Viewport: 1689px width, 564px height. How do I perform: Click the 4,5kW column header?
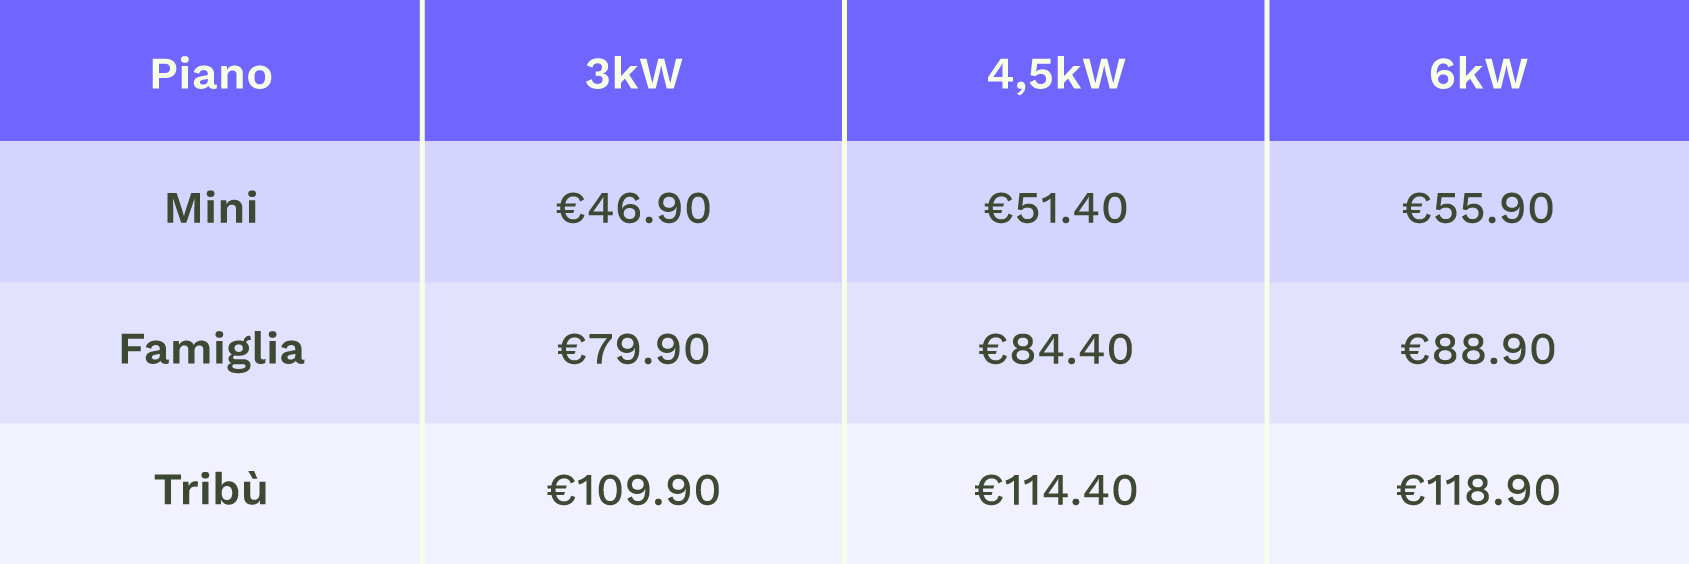[1056, 74]
